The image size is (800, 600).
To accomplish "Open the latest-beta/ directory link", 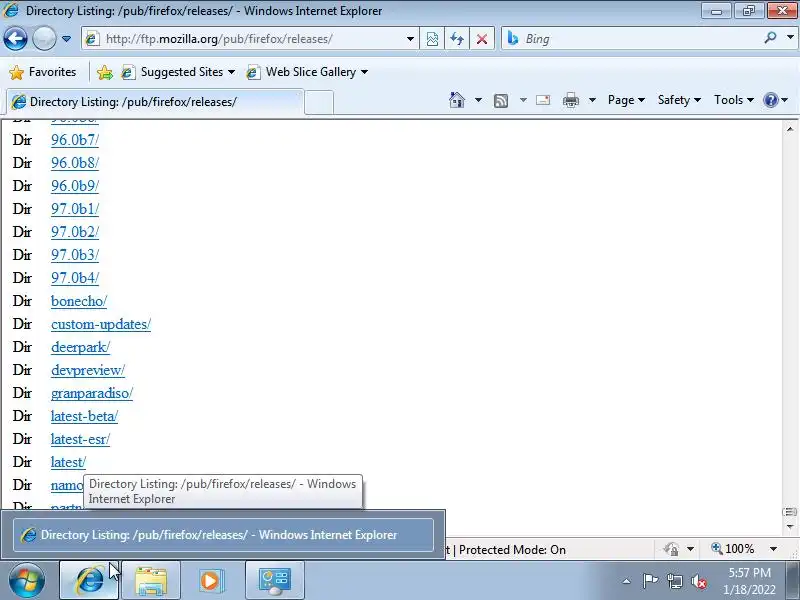I will tap(84, 416).
